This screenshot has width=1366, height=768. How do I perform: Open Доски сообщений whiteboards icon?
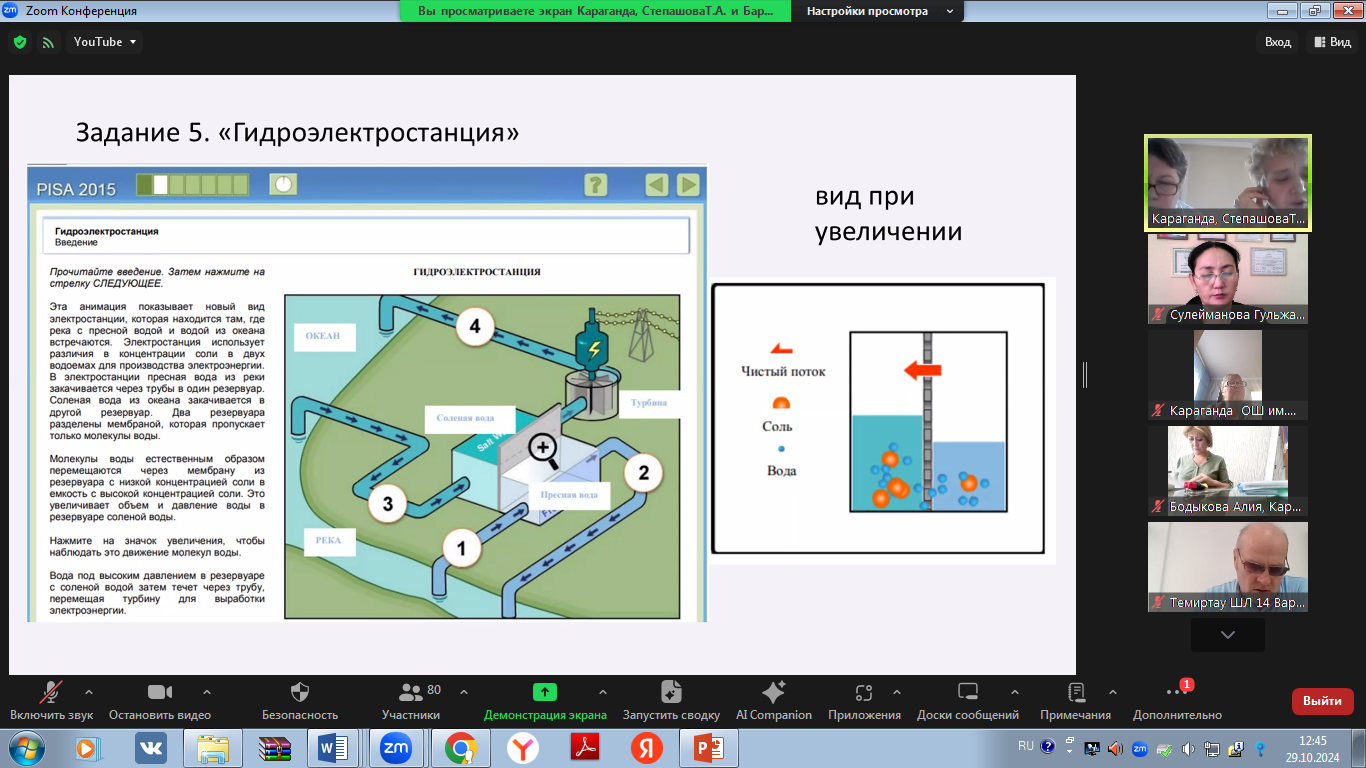click(x=967, y=693)
